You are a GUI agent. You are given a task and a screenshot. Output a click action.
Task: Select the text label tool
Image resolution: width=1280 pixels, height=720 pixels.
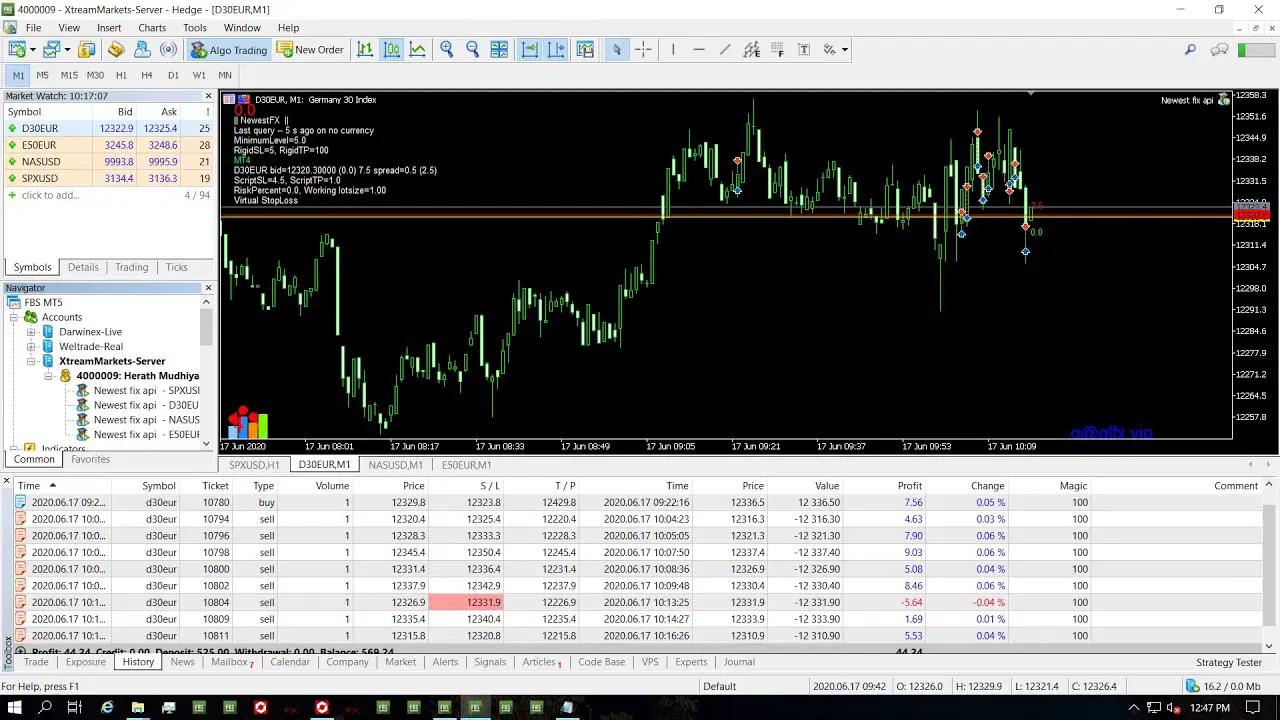pos(803,49)
